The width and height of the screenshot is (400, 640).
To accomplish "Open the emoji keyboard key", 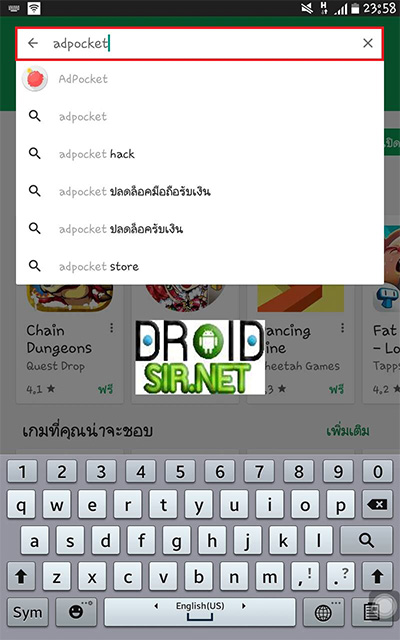I will (76, 612).
